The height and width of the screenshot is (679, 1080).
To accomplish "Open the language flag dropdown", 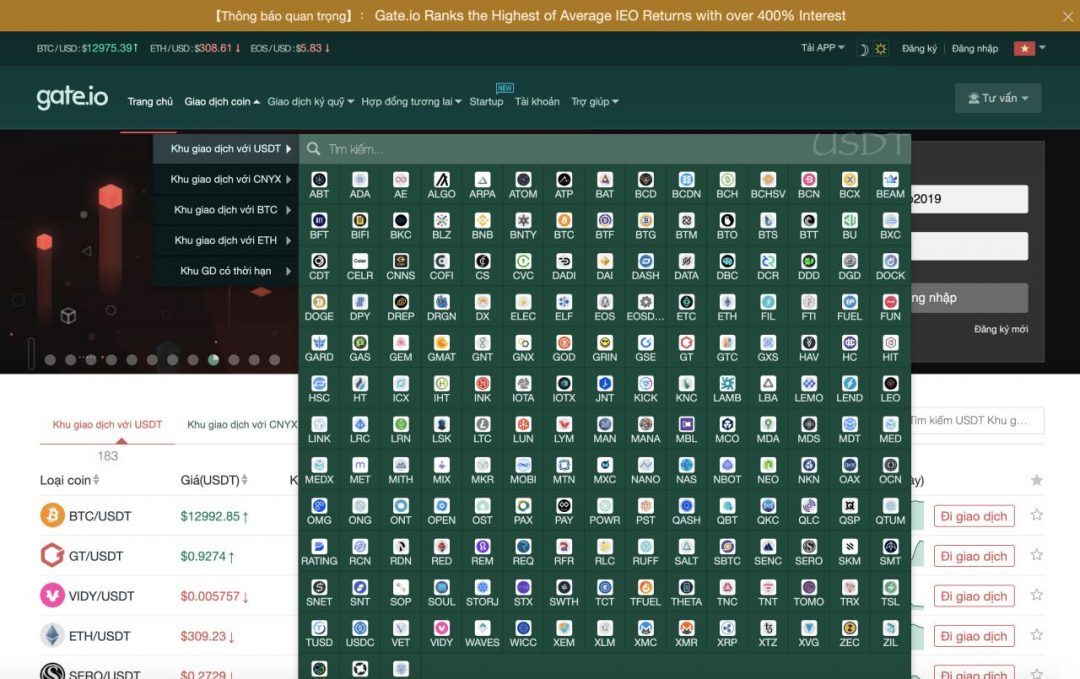I will point(1030,48).
